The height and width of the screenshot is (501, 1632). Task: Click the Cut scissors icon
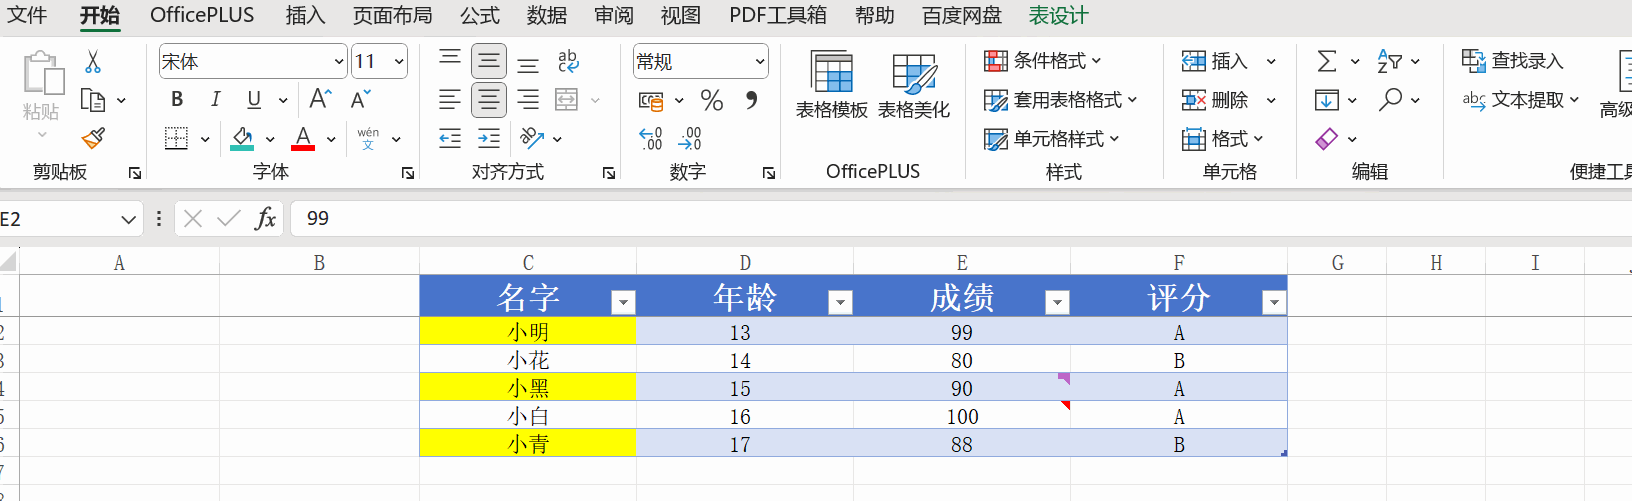[93, 62]
